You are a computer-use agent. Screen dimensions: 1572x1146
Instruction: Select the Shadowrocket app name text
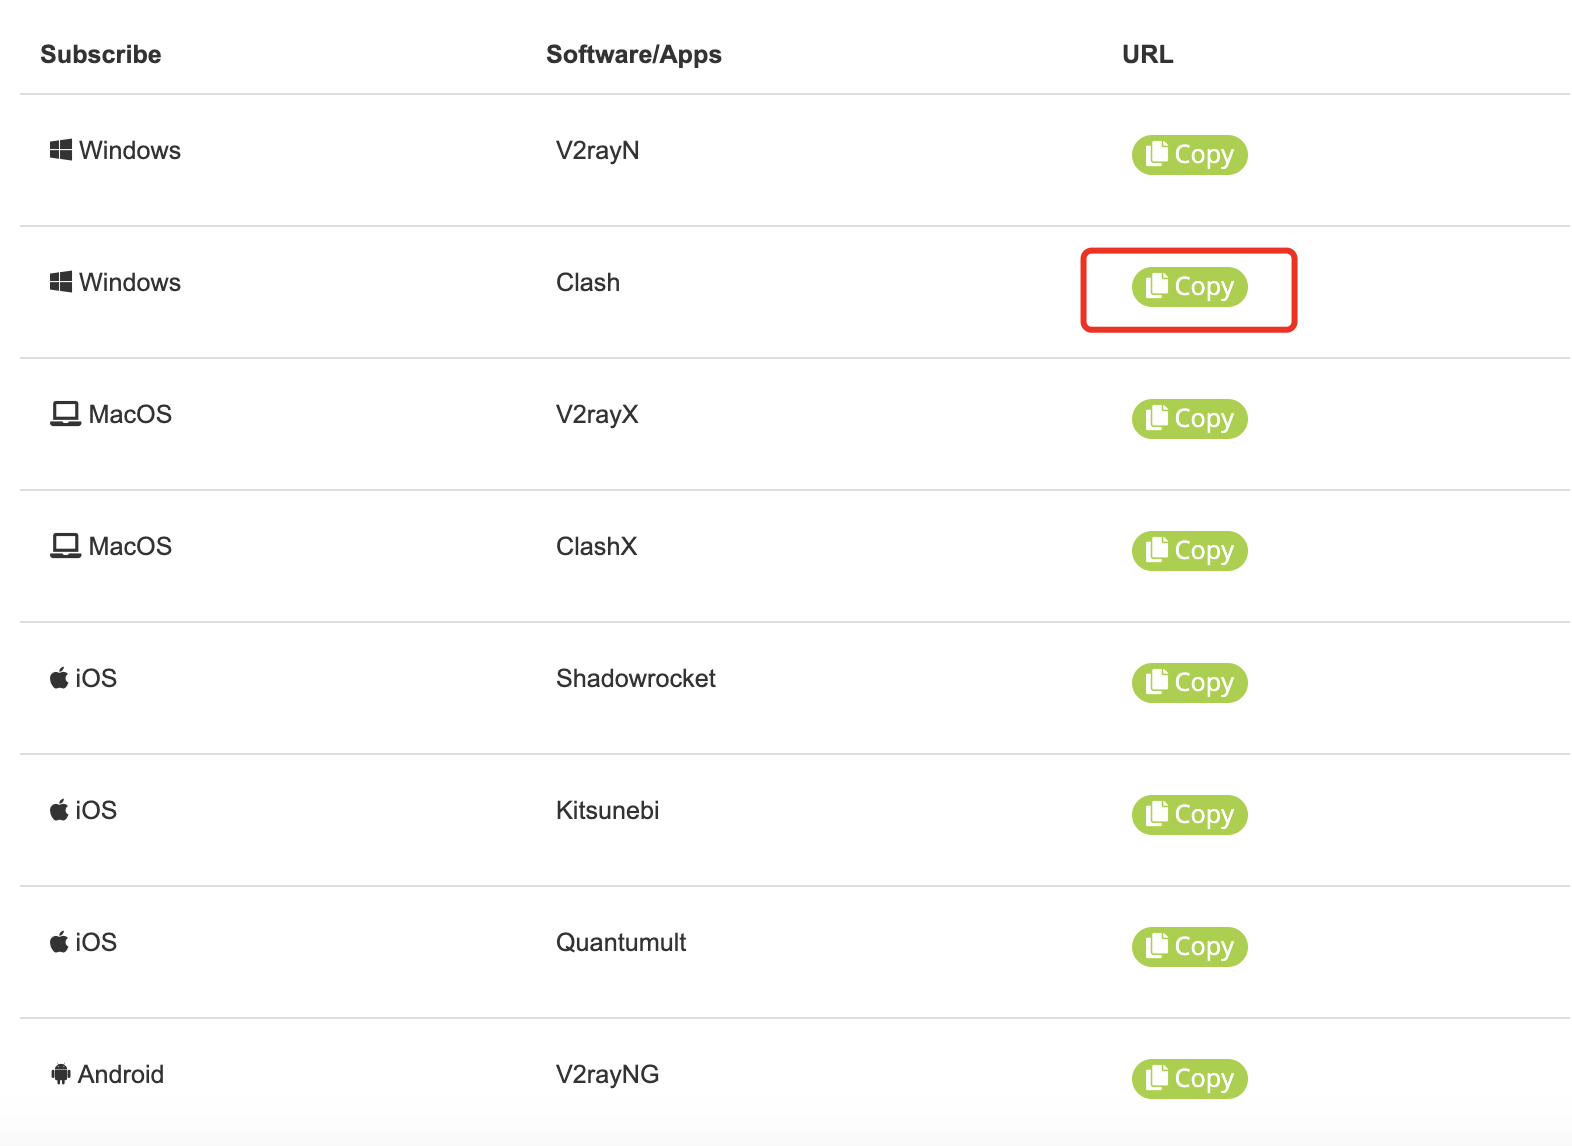point(635,678)
